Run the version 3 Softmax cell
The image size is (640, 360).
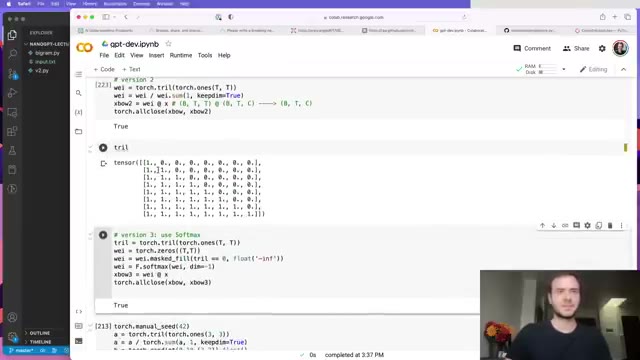(103, 235)
